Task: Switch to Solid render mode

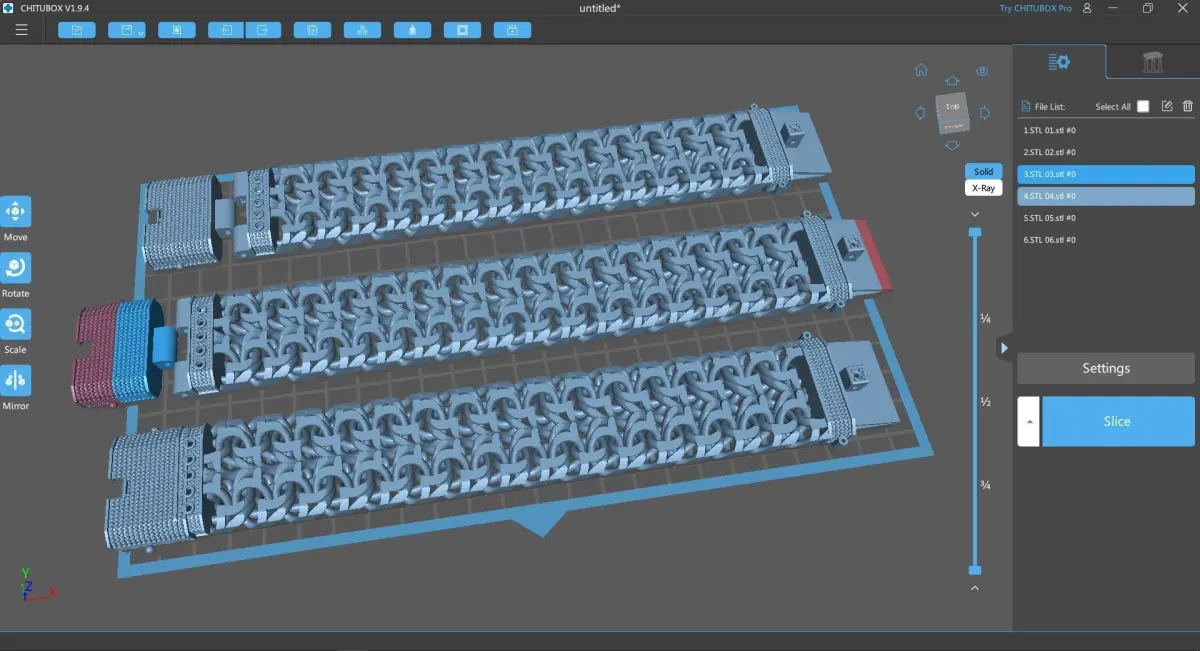Action: (x=983, y=172)
